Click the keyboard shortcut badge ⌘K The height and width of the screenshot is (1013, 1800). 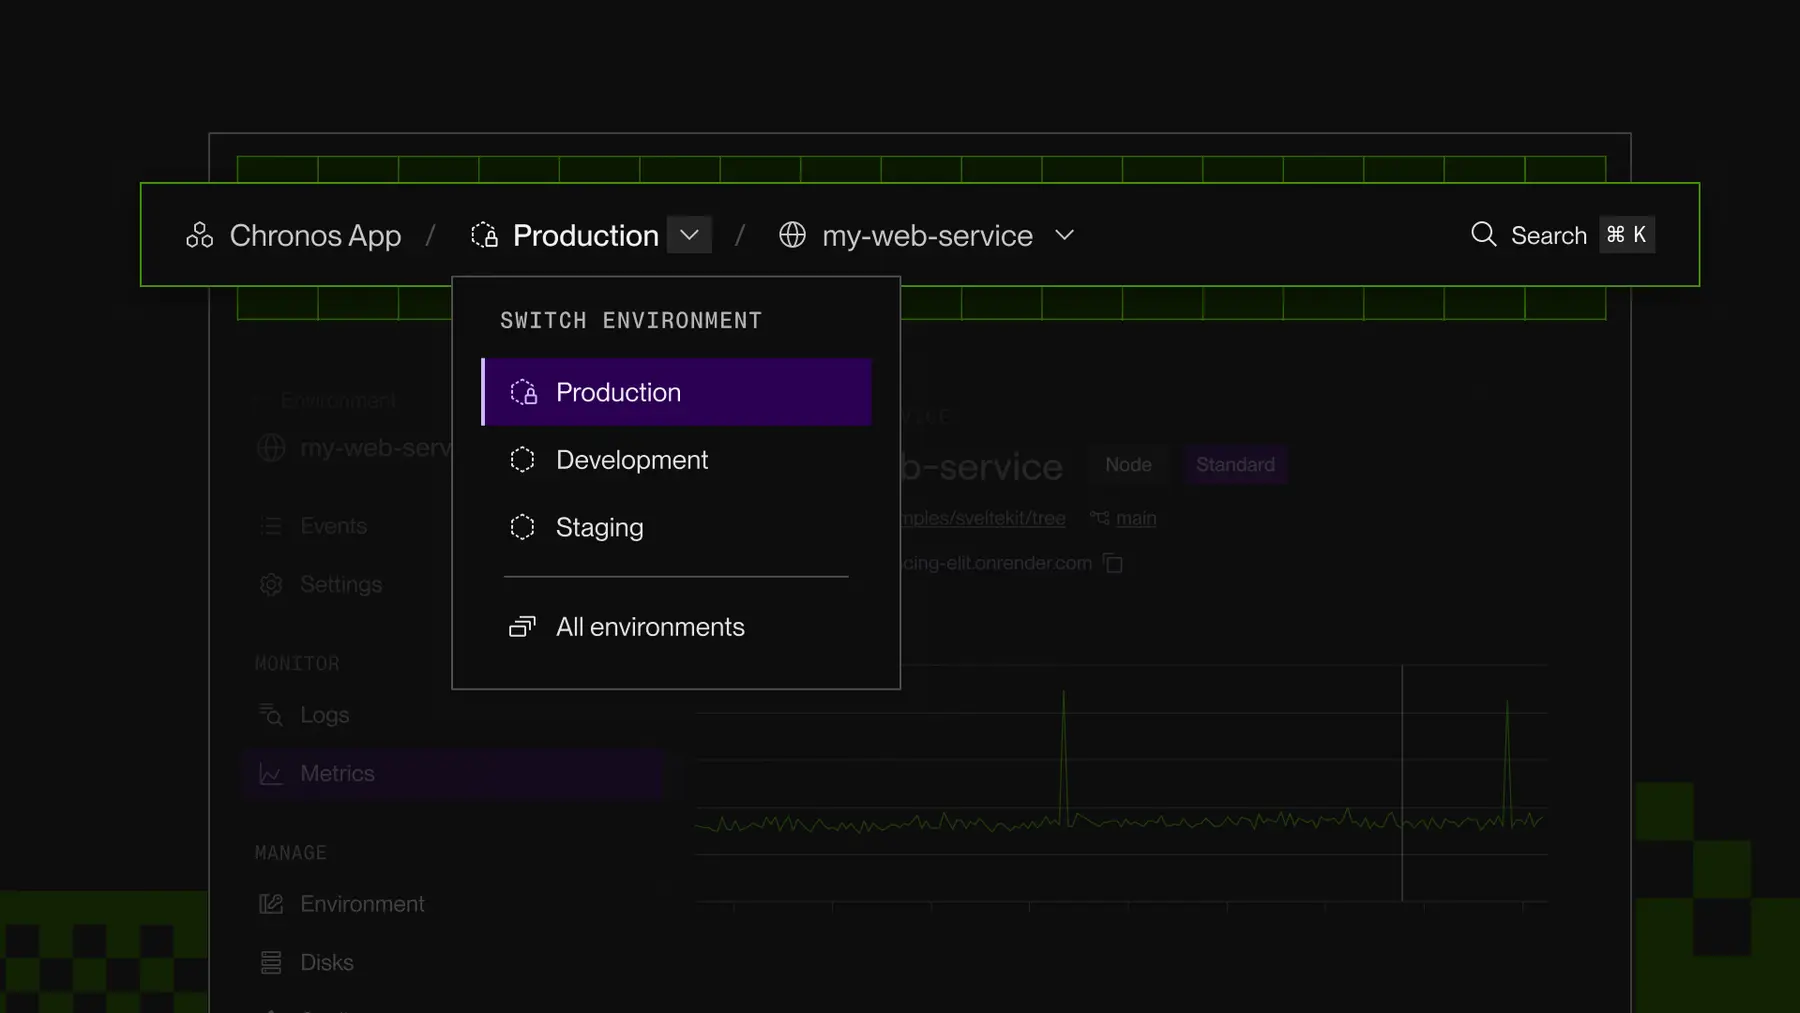pos(1626,234)
